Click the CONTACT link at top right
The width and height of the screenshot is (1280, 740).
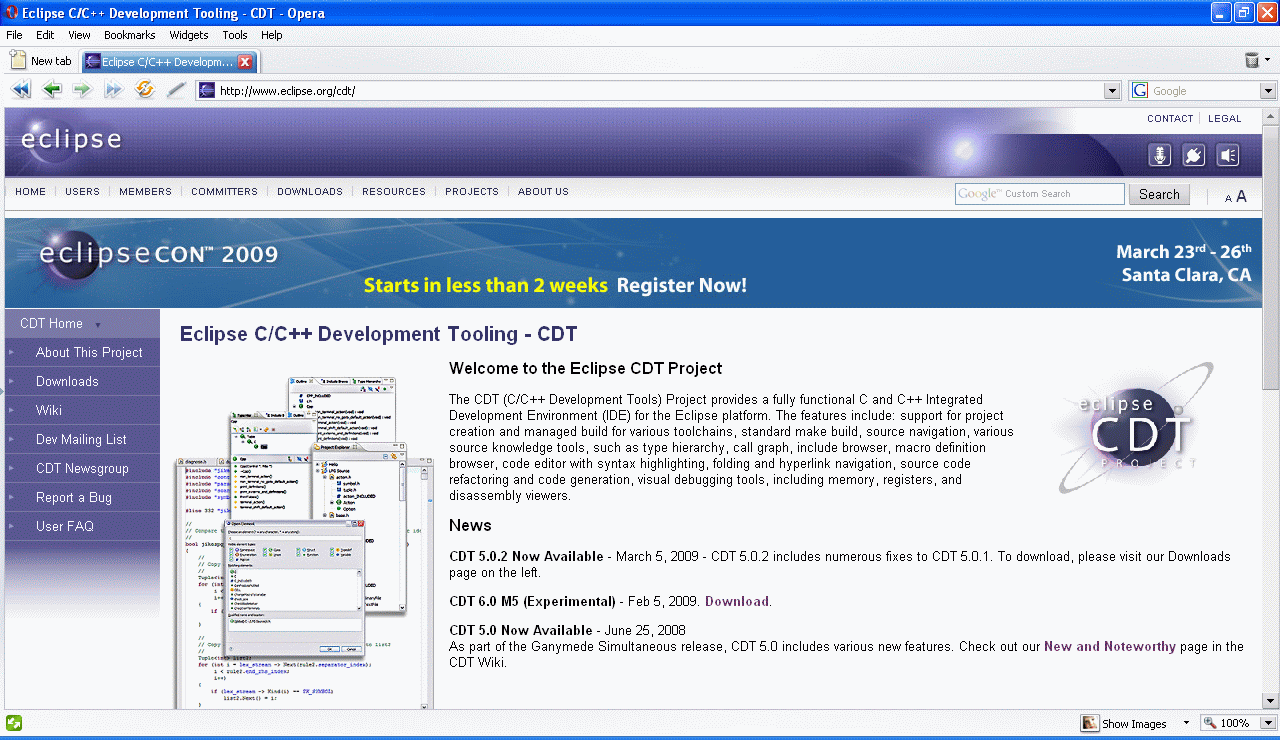(x=1170, y=118)
